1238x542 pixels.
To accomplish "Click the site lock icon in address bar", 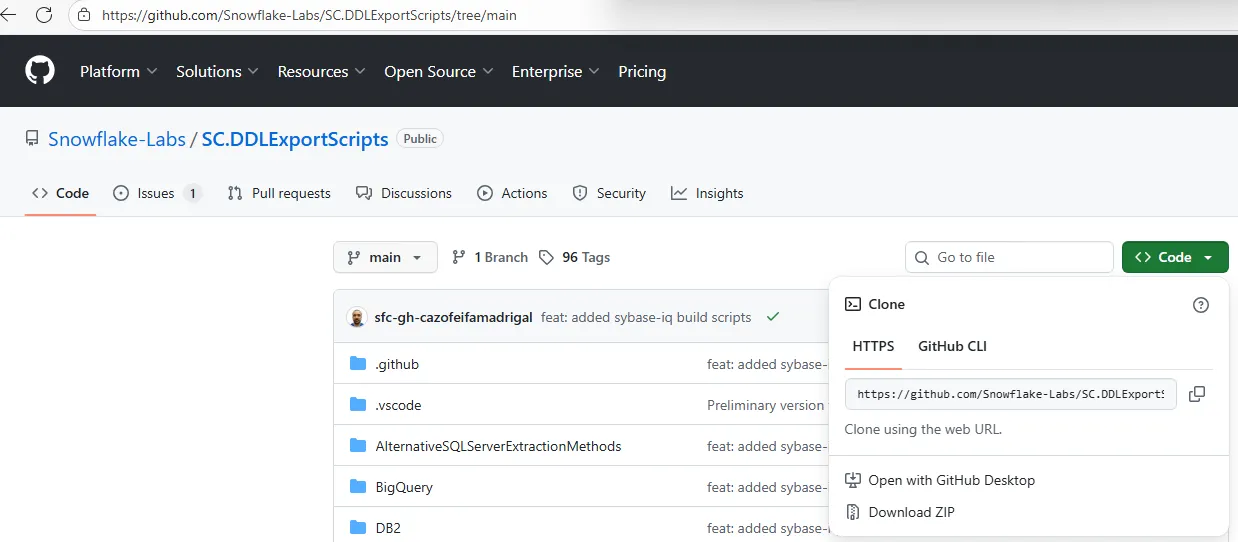I will (x=83, y=16).
